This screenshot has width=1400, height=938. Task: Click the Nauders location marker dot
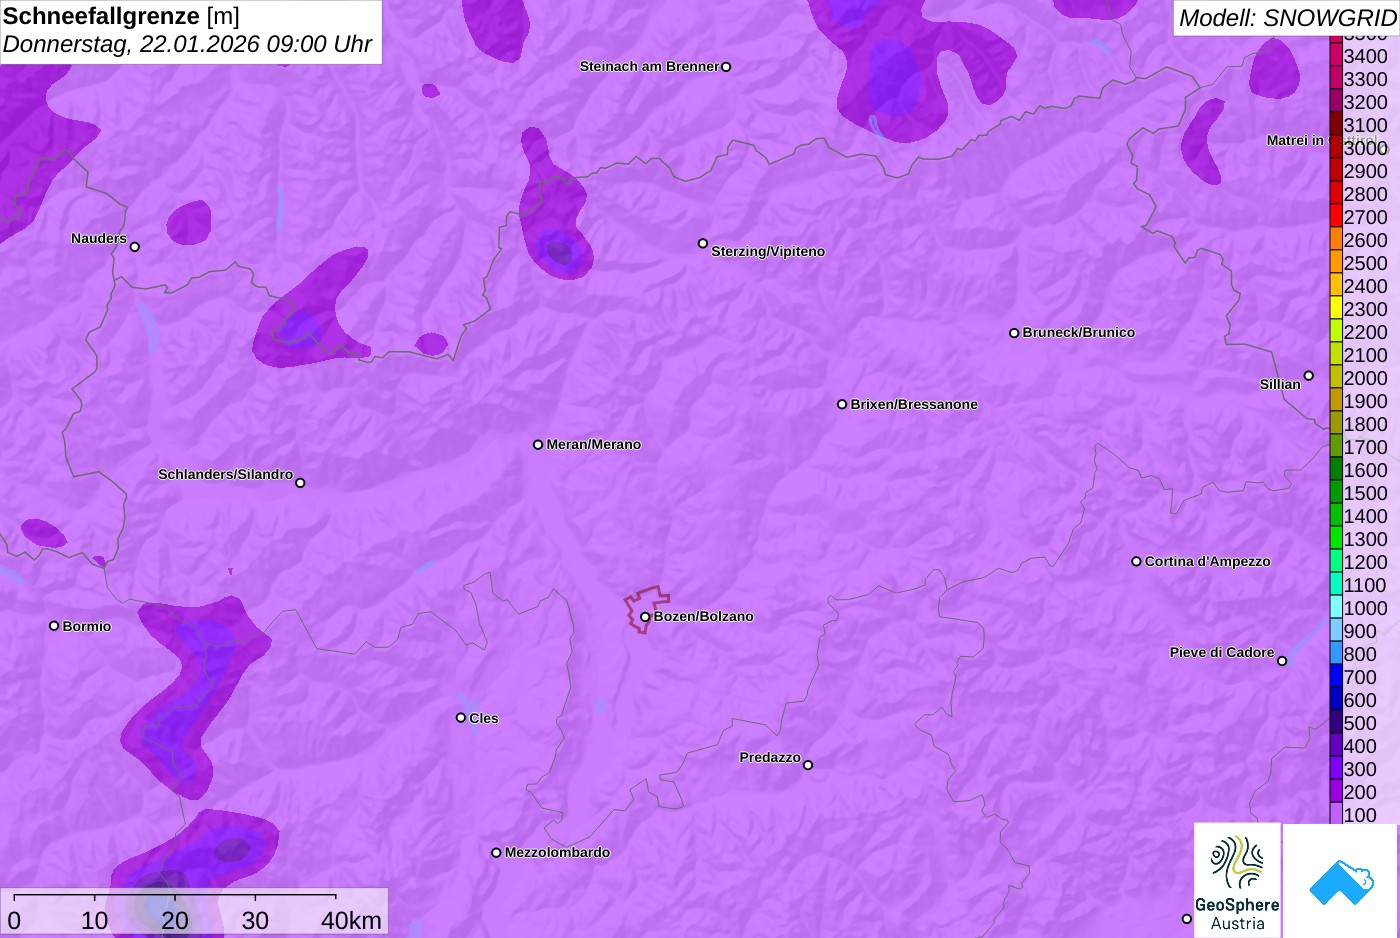click(135, 246)
